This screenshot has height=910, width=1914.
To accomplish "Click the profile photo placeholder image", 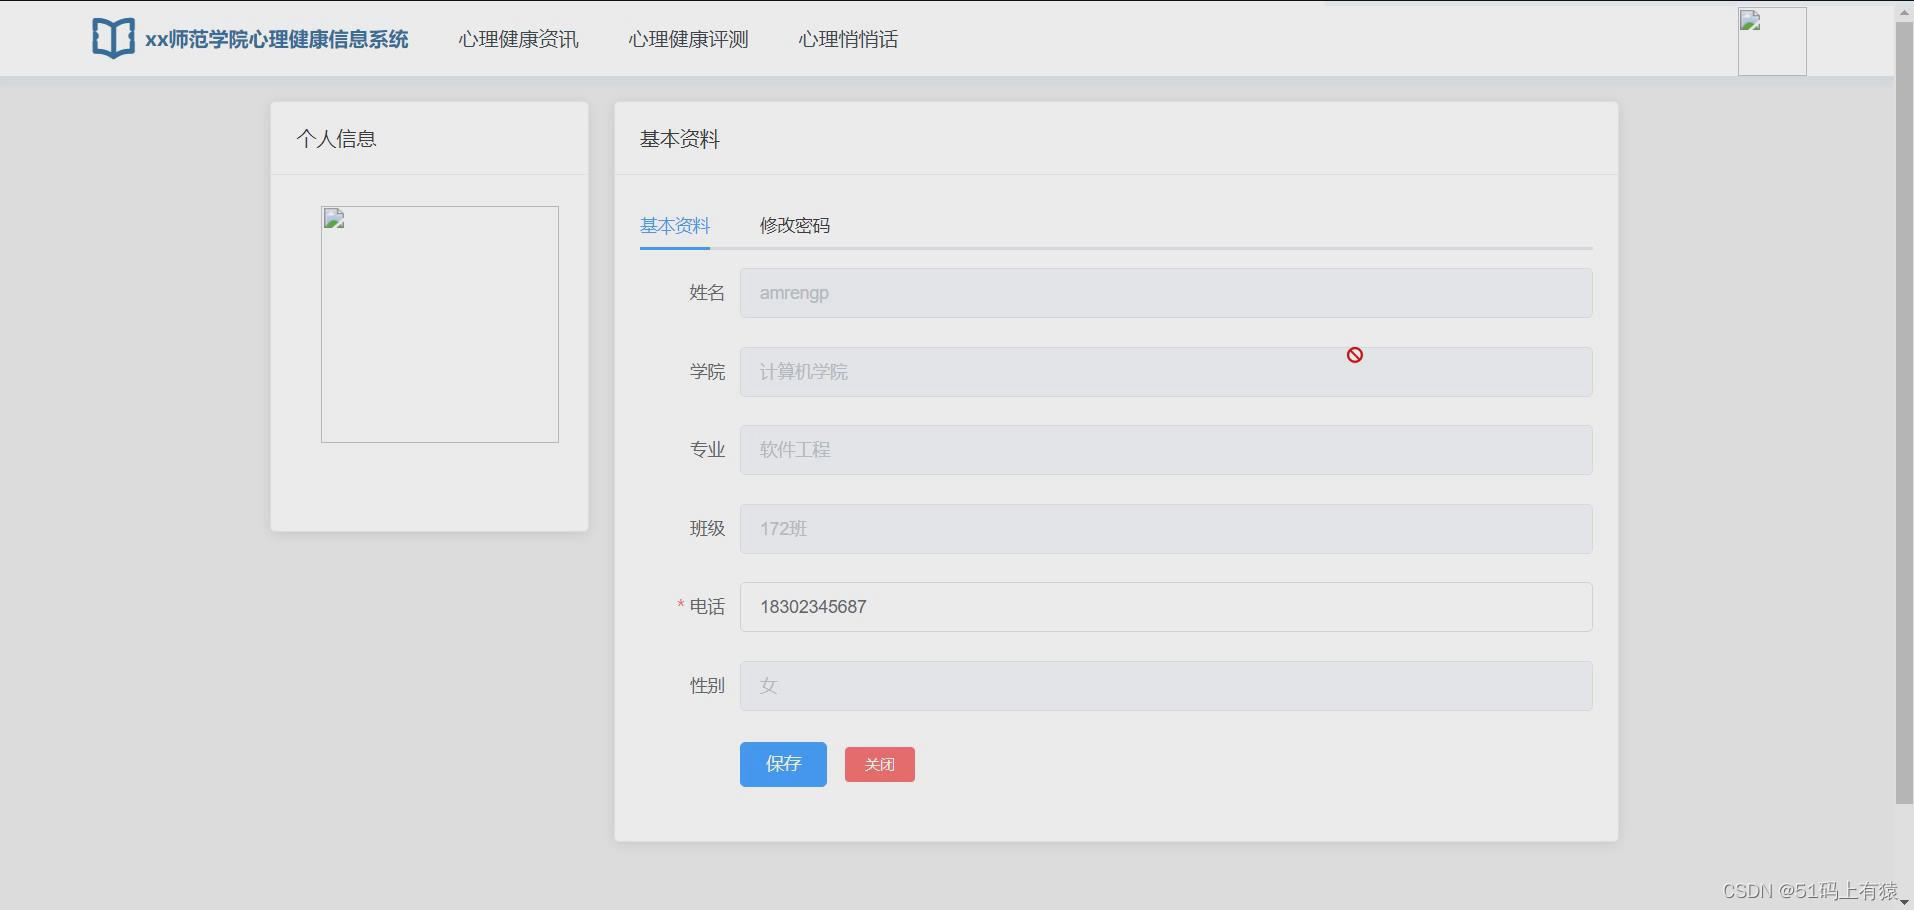I will coord(439,324).
